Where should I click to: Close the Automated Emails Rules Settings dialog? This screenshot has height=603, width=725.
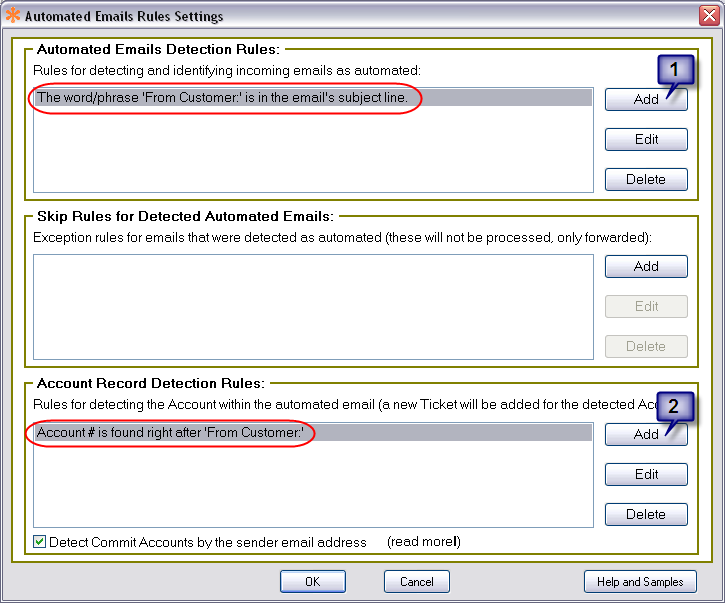point(709,16)
